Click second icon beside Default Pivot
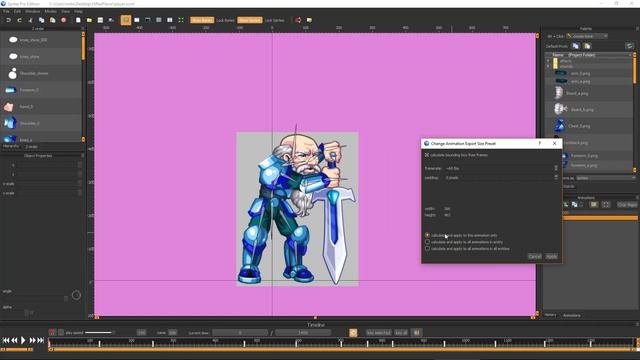The width and height of the screenshot is (640, 360). coord(587,46)
